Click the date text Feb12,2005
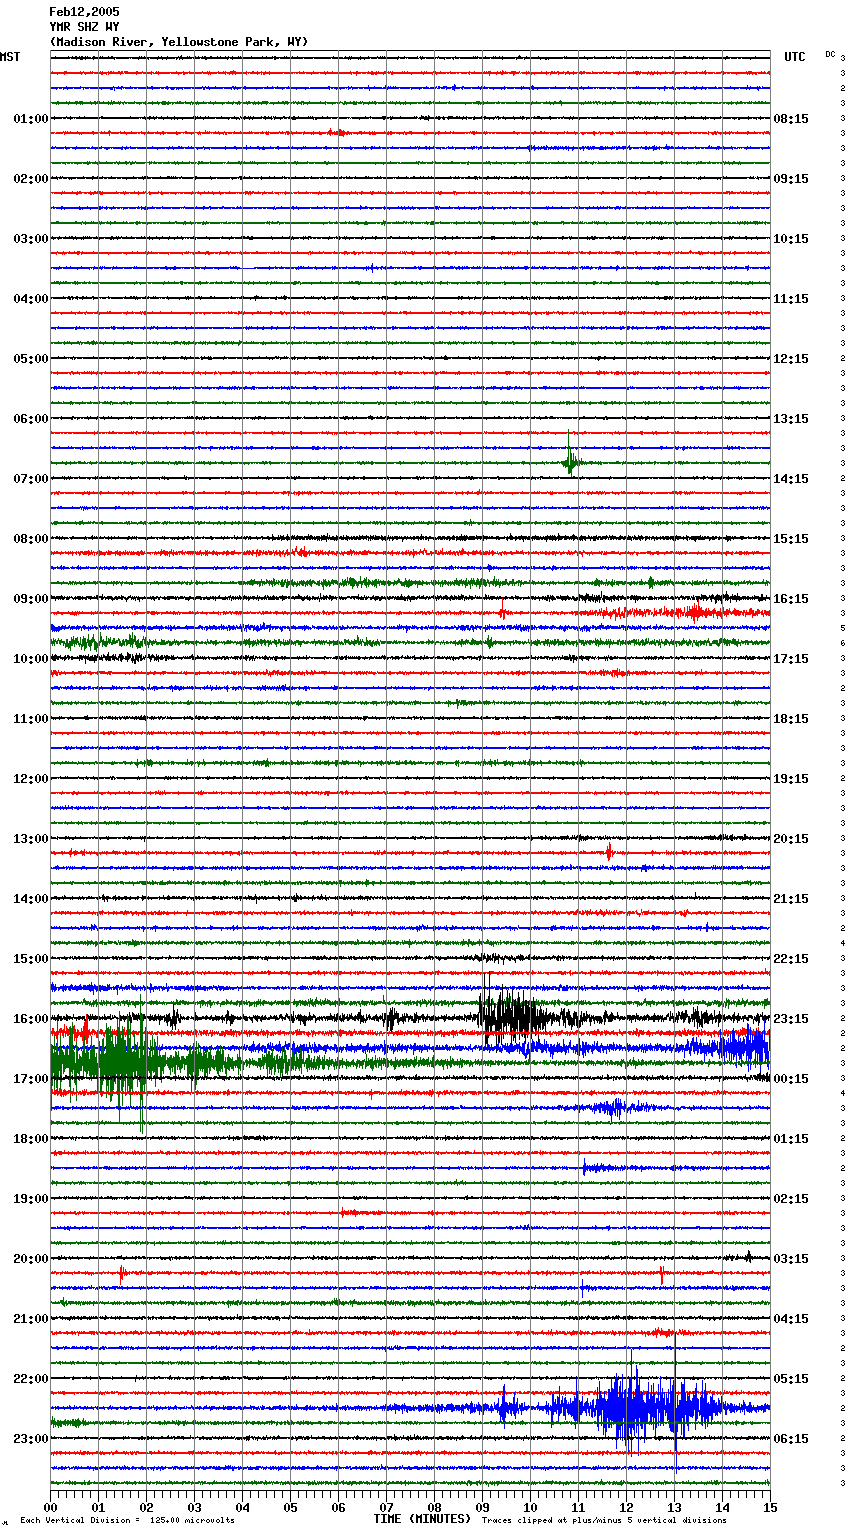Screen dimensions: 850x1534 (84, 12)
